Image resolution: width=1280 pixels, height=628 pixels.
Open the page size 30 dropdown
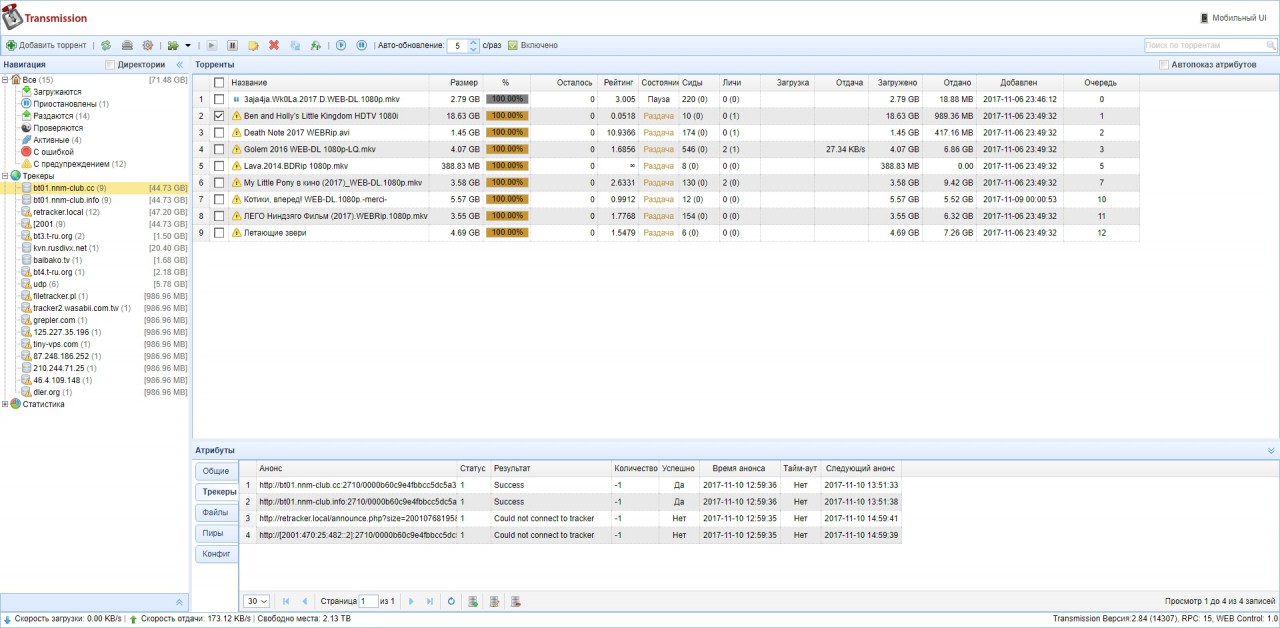coord(257,601)
